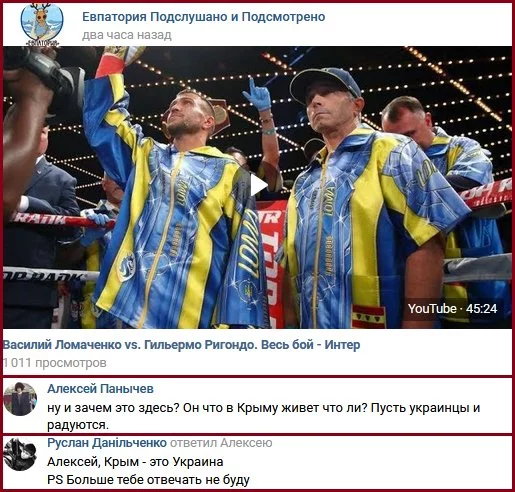The height and width of the screenshot is (492, 515).
Task: Follow the 'ответил Алексею' reply link
Action: (x=221, y=443)
